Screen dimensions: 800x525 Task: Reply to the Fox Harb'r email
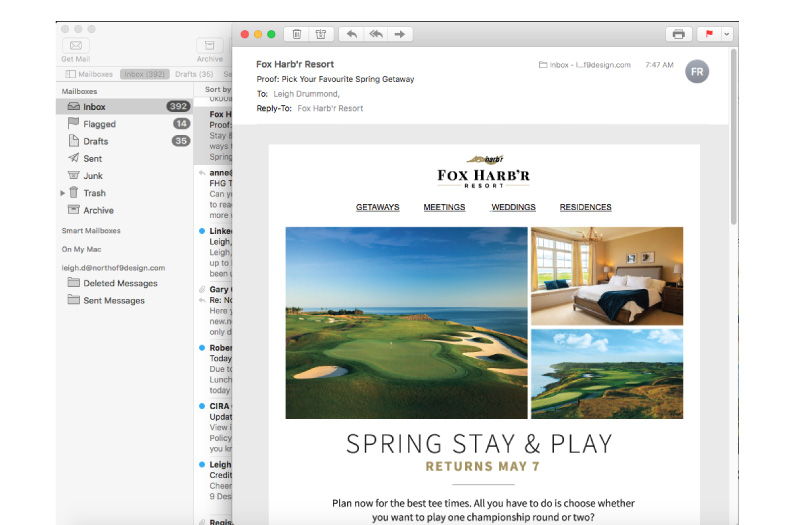(x=351, y=34)
